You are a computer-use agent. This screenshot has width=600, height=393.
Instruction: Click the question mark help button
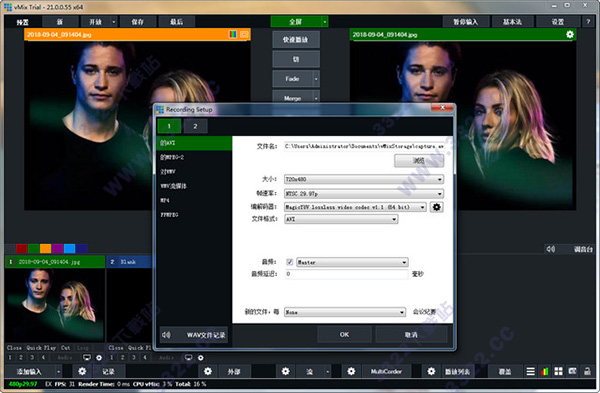(588, 22)
